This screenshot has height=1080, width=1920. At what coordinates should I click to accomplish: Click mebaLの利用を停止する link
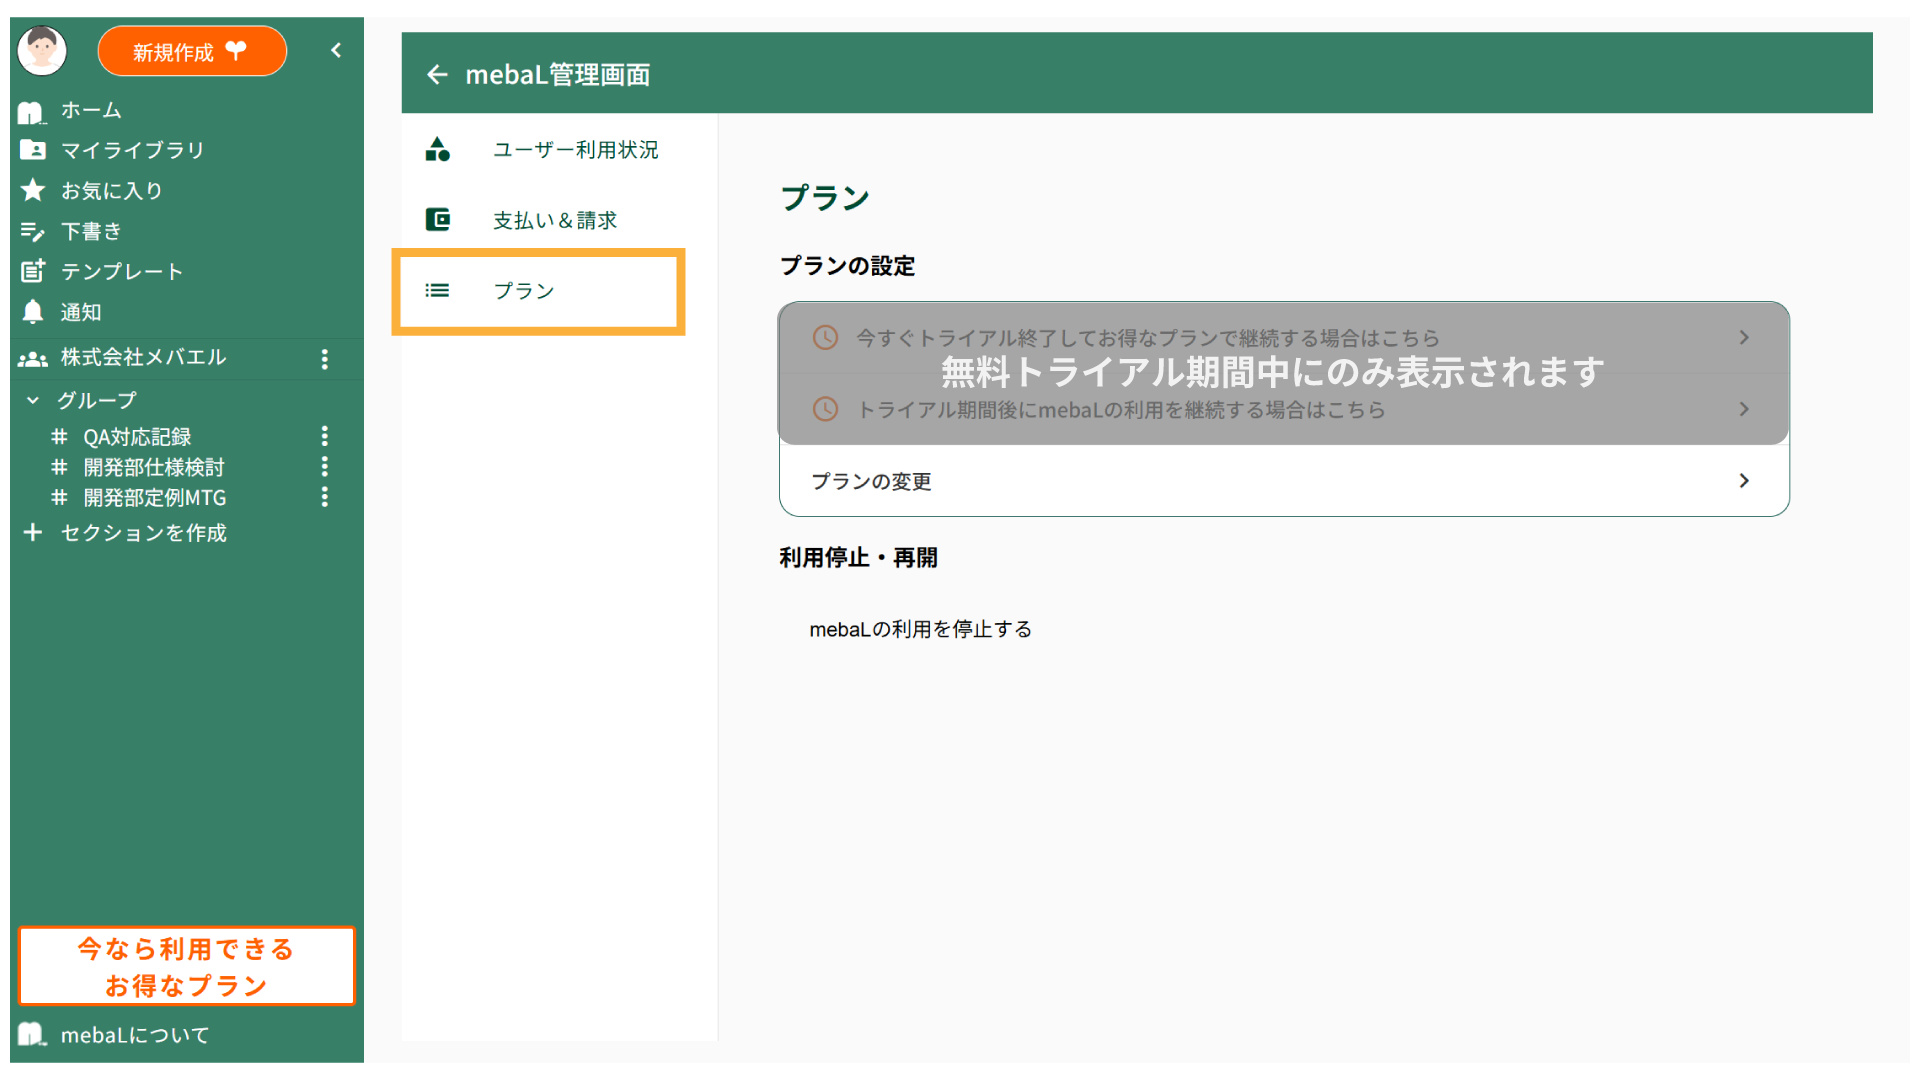[x=920, y=629]
